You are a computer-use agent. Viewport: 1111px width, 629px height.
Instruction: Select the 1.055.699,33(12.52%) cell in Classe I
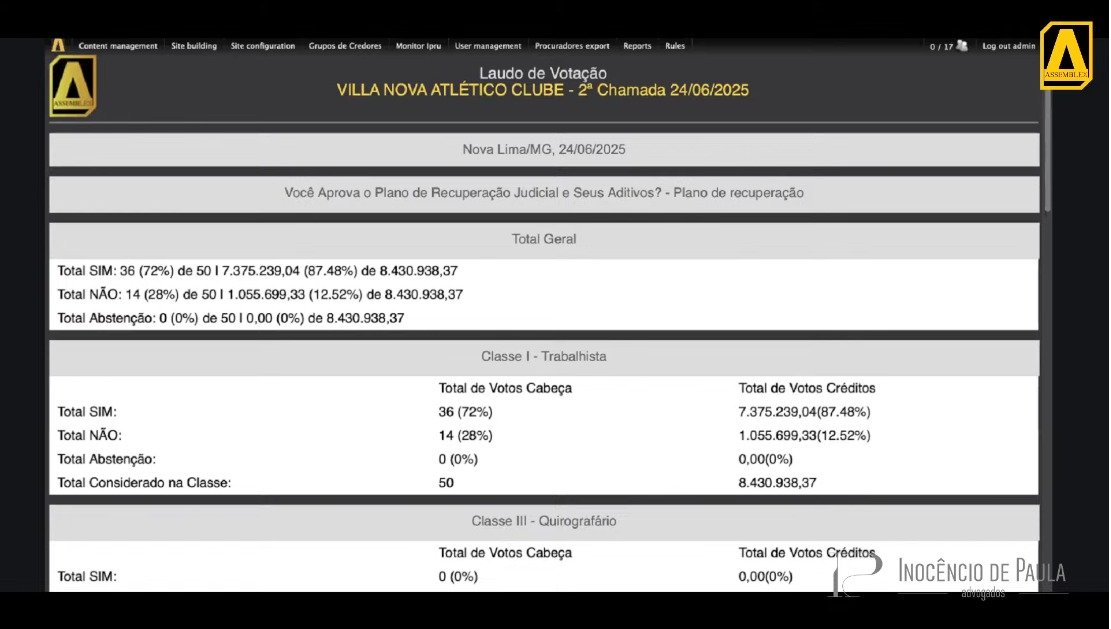(804, 436)
